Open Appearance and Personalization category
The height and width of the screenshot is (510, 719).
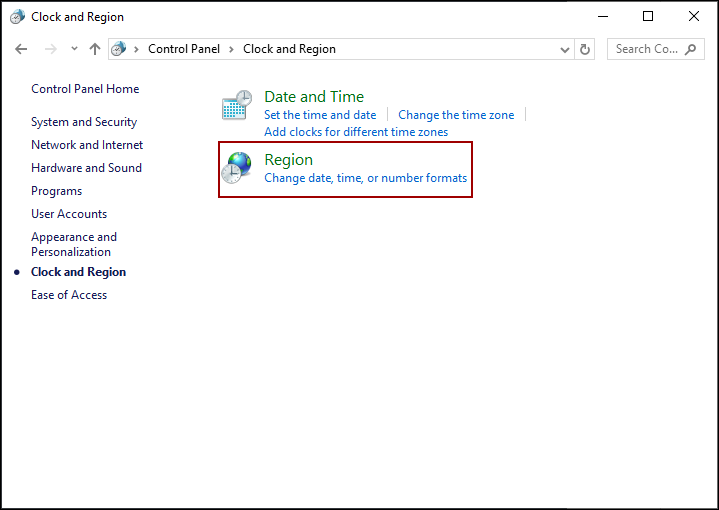coord(74,244)
